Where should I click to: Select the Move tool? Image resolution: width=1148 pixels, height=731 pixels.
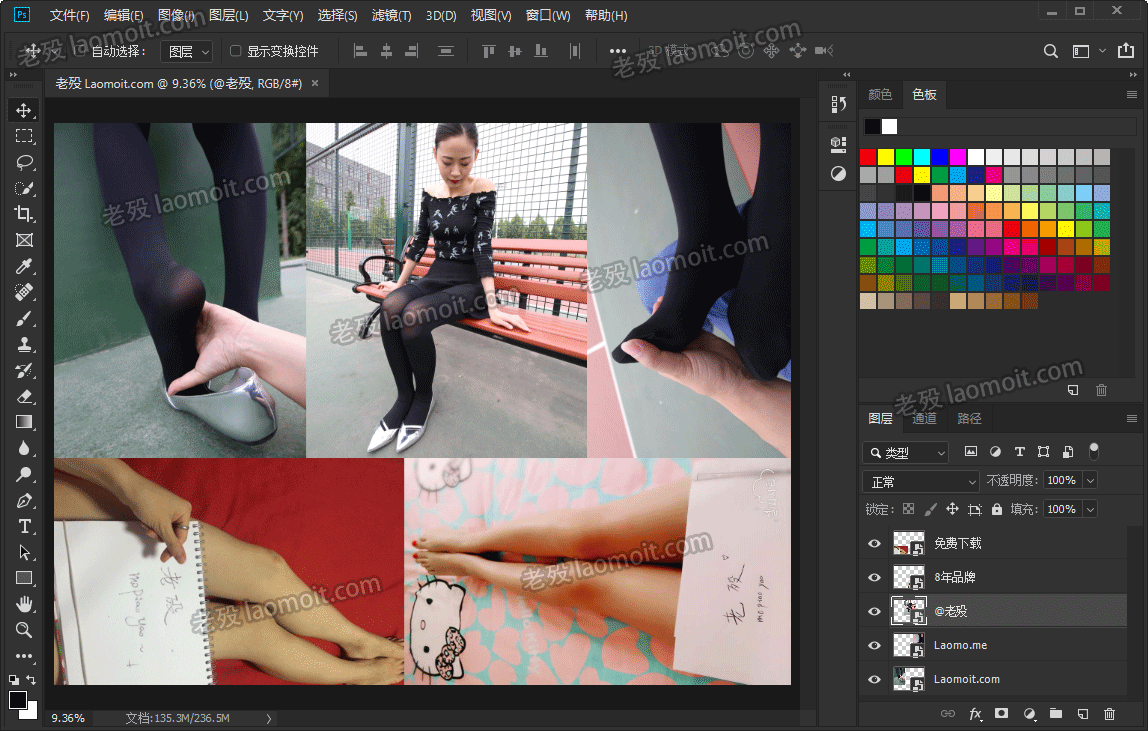pyautogui.click(x=23, y=111)
